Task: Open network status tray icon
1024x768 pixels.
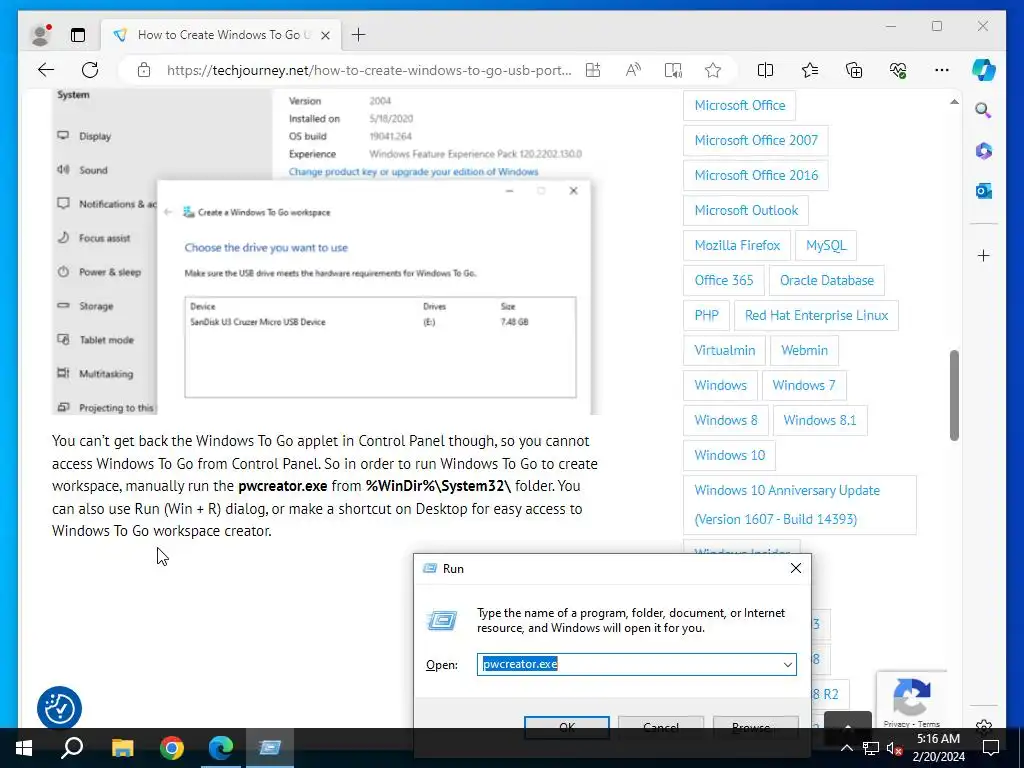Action: (x=871, y=748)
